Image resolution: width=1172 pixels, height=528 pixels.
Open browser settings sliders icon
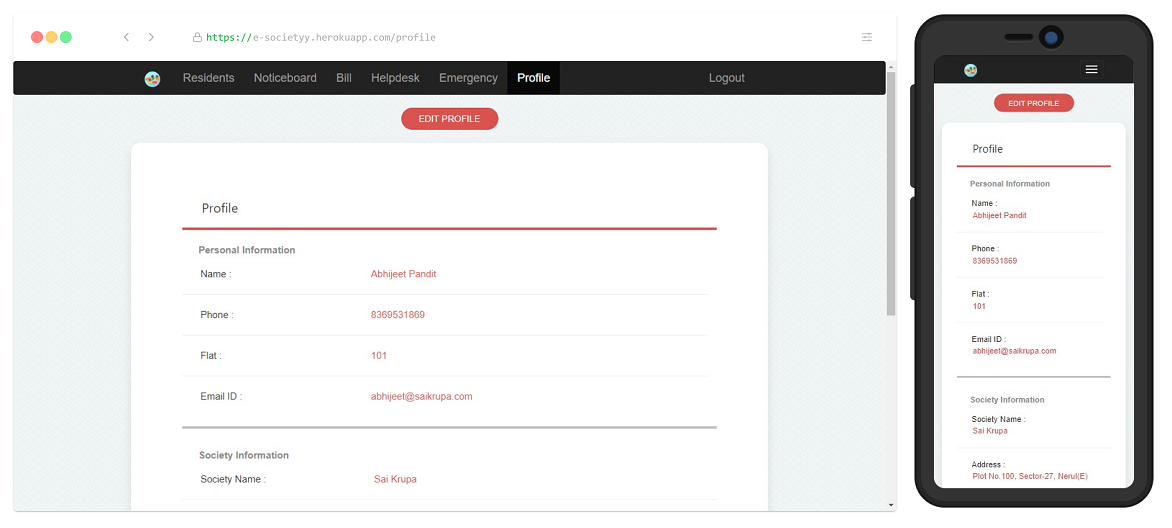click(x=867, y=37)
